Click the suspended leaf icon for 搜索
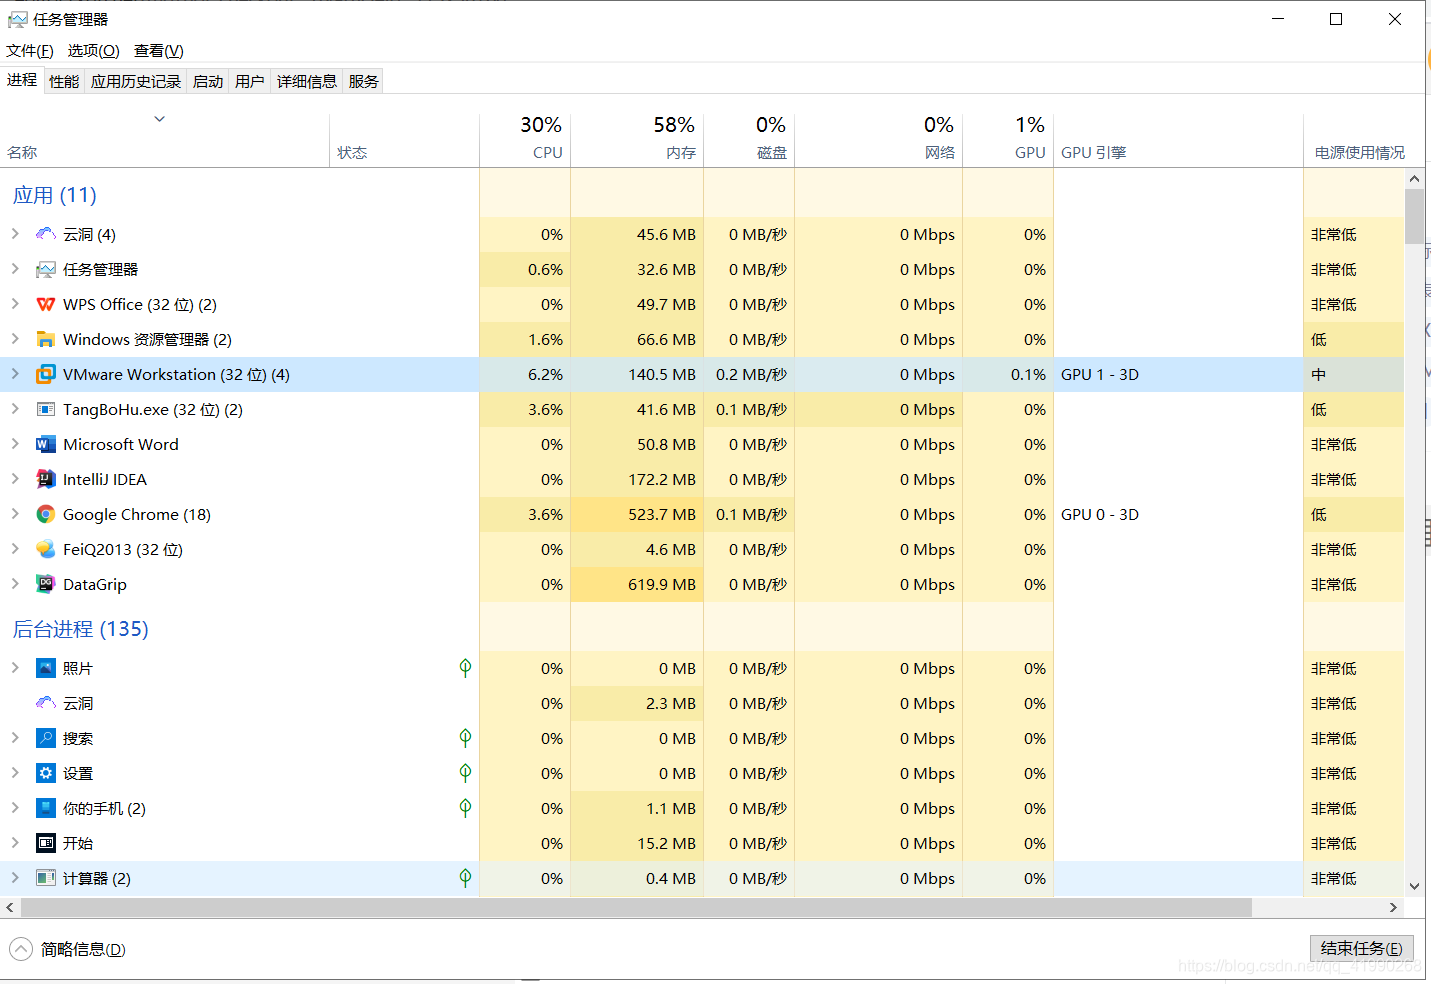The image size is (1431, 984). [x=465, y=737]
